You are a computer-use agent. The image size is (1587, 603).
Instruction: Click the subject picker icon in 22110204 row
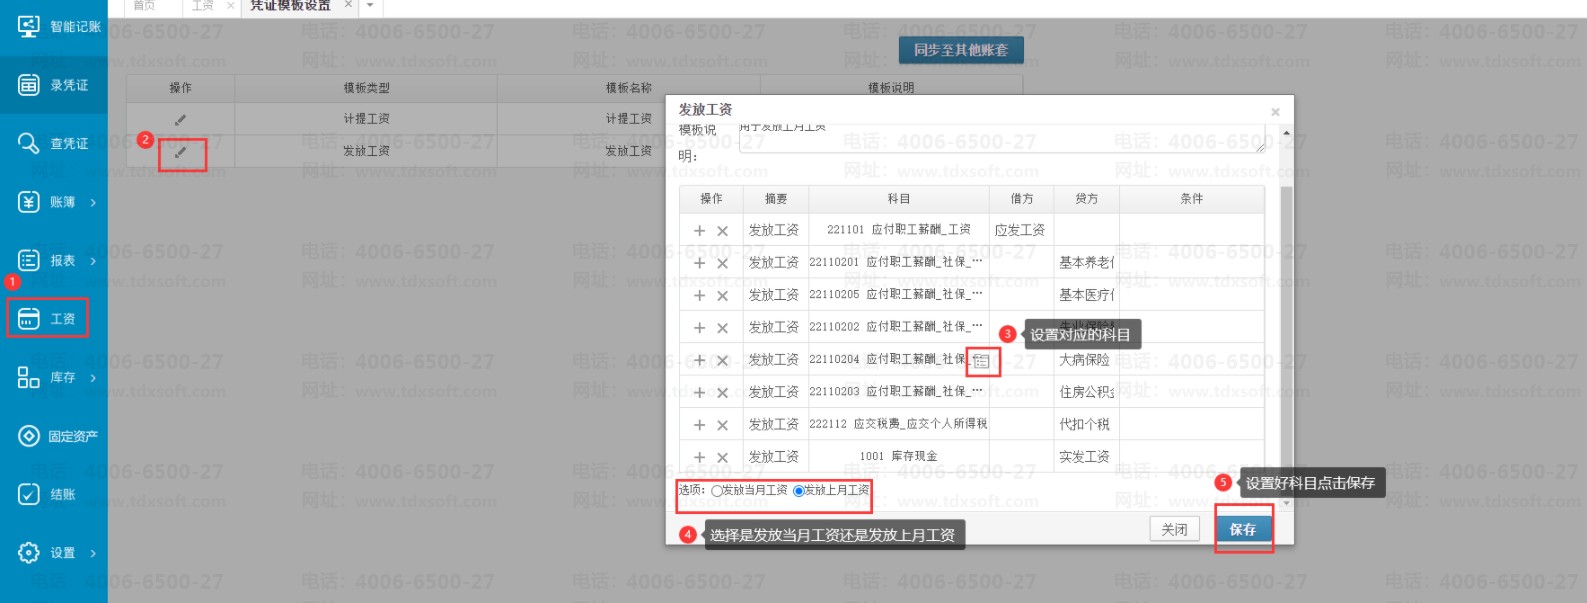981,361
